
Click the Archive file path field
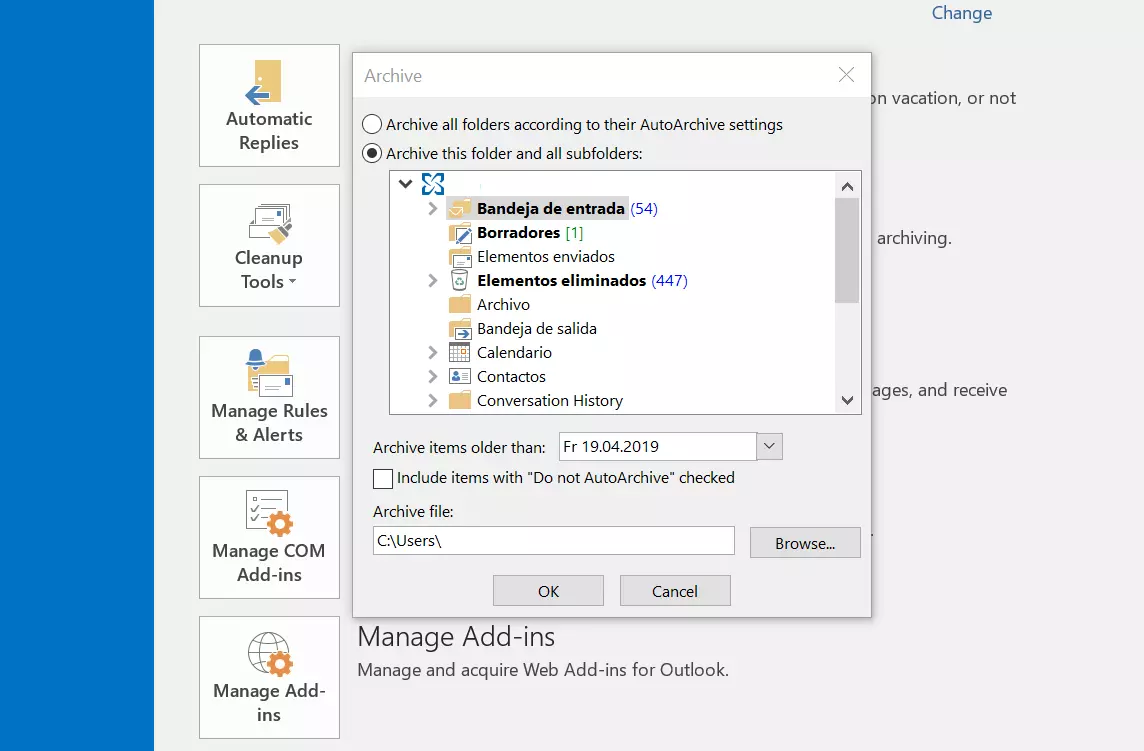tap(553, 540)
